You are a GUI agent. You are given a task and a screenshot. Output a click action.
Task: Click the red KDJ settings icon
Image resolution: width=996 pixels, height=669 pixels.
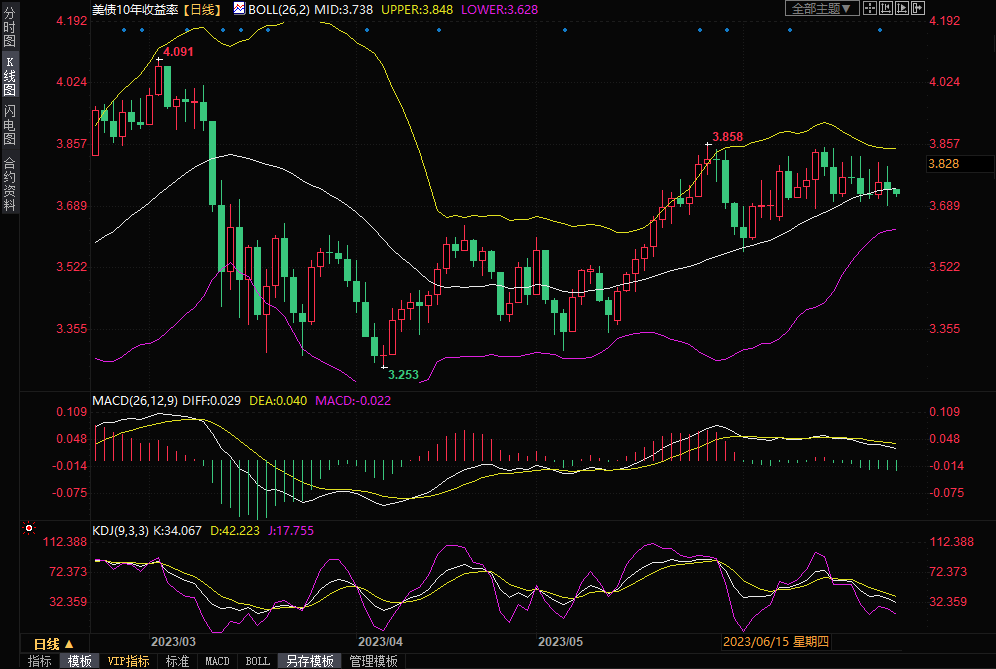[28, 527]
